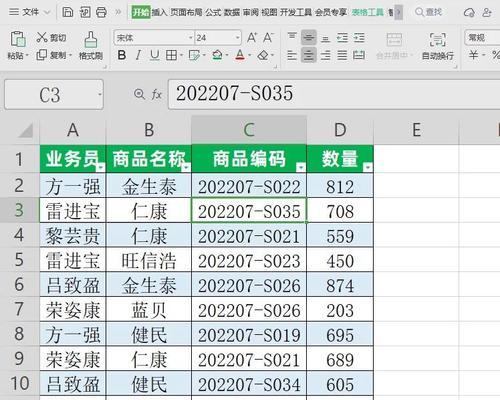Click the export to PDF icon beside Save
500x400 pixels.
pos(85,12)
